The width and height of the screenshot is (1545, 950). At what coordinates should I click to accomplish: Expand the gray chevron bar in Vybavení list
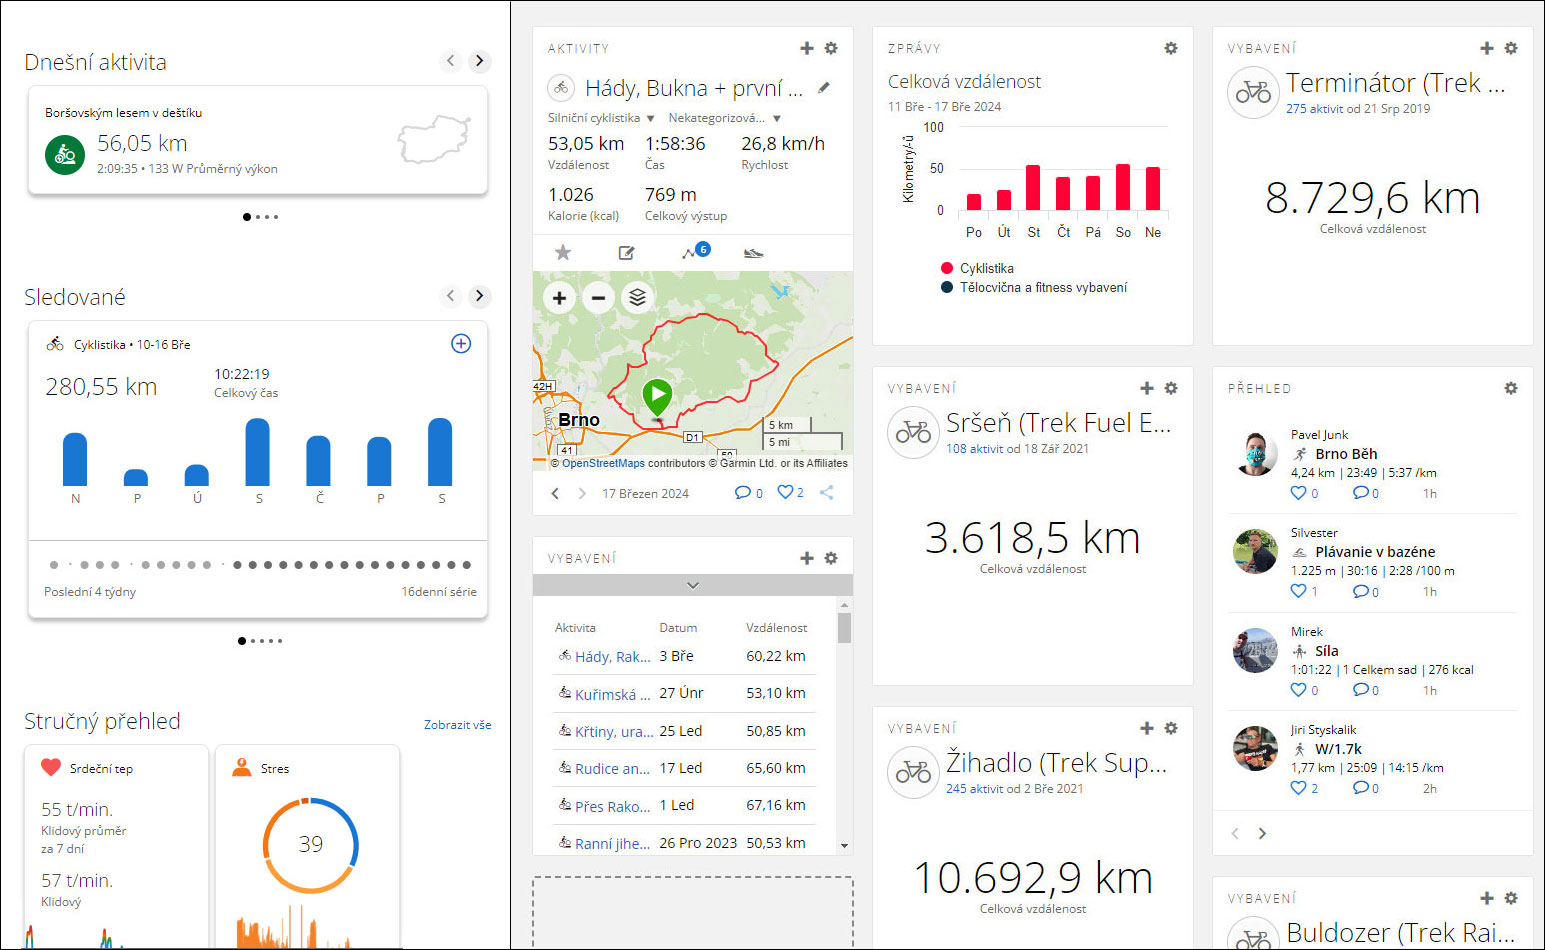[x=693, y=586]
